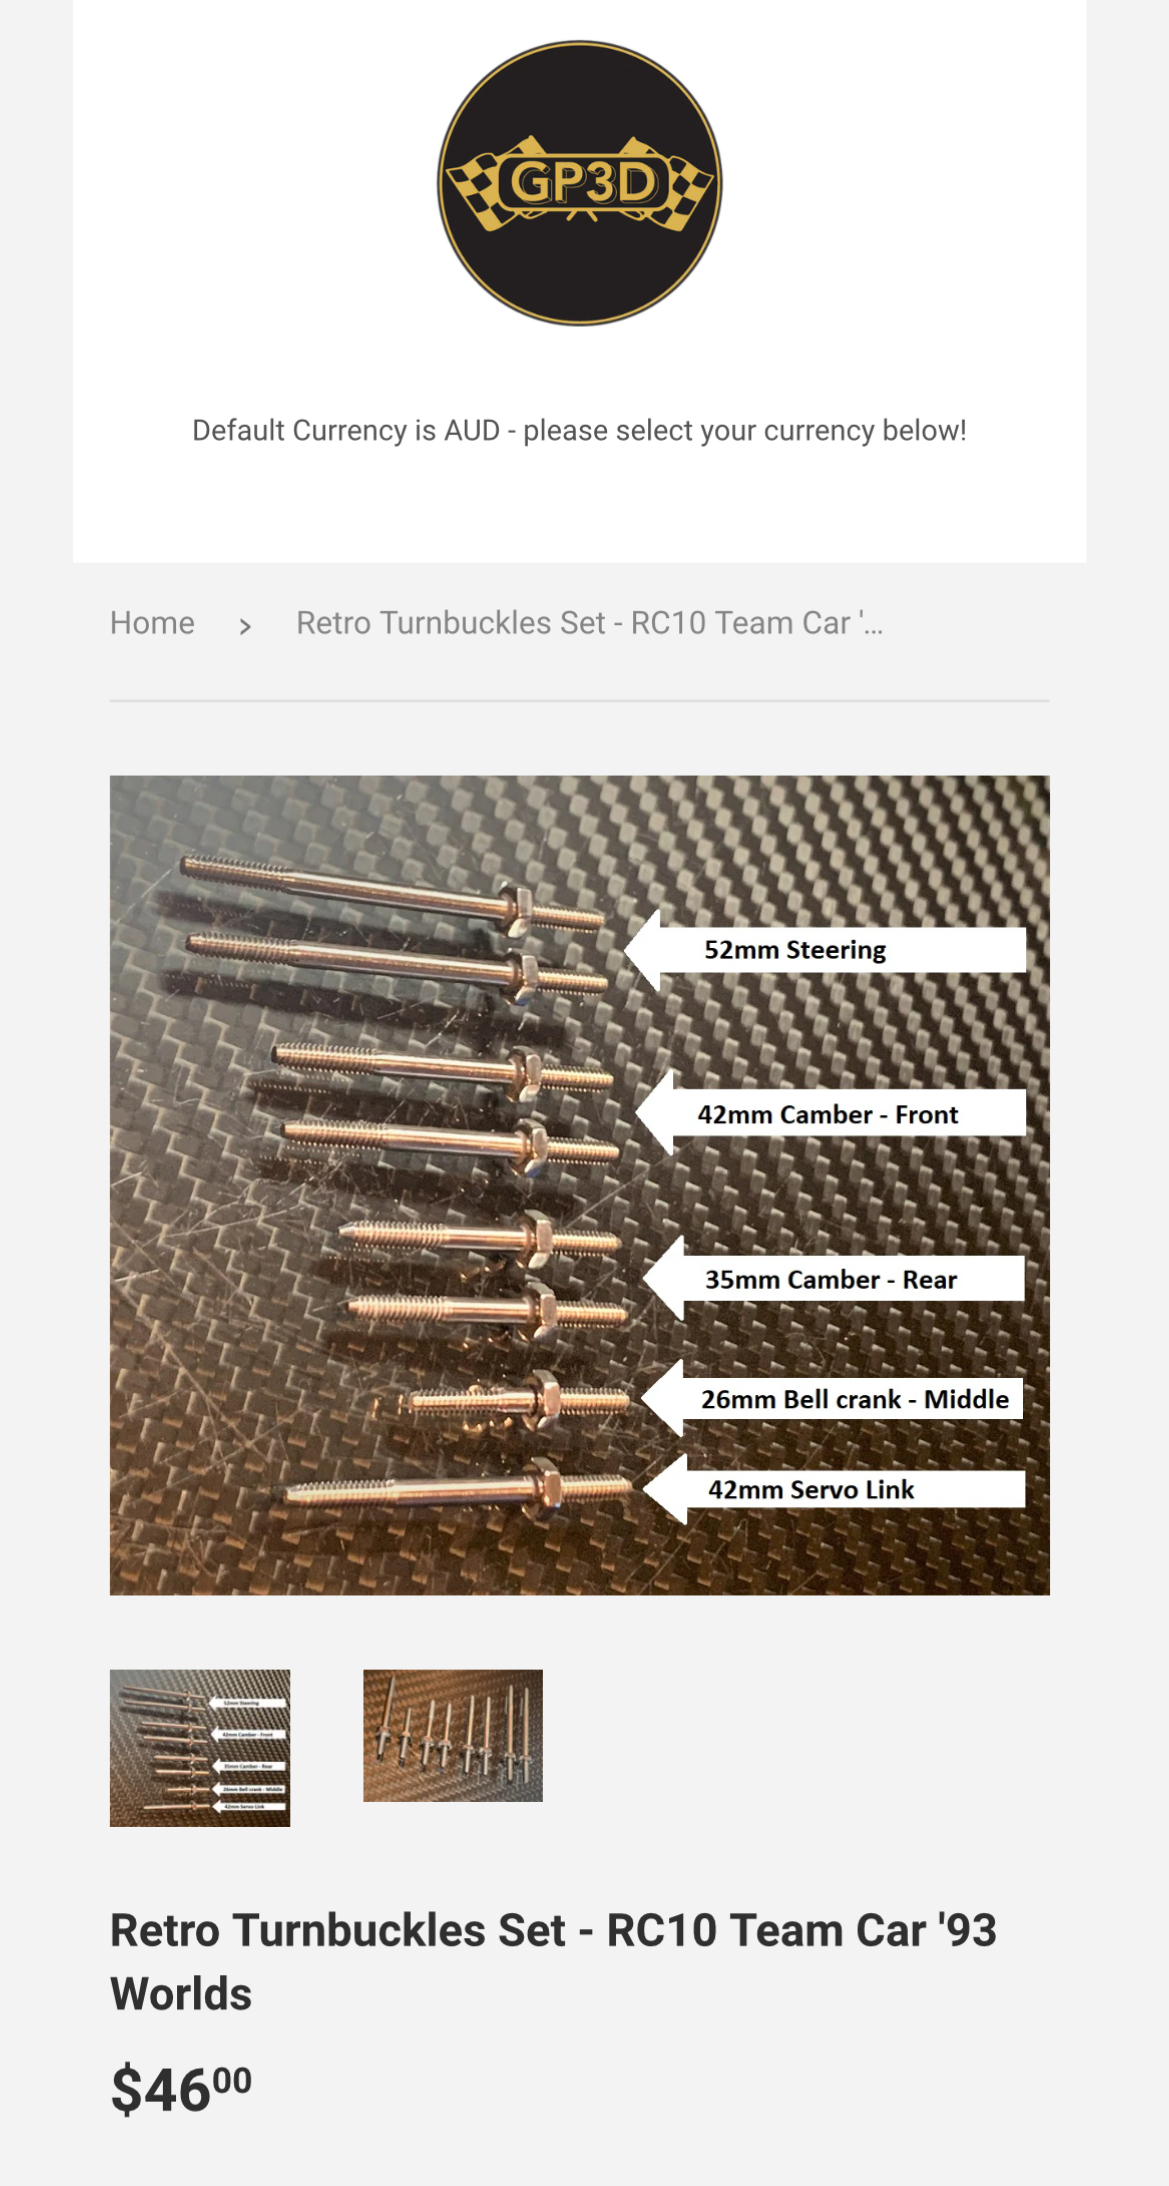Click the $46.00 price
1169x2186 pixels.
181,2089
